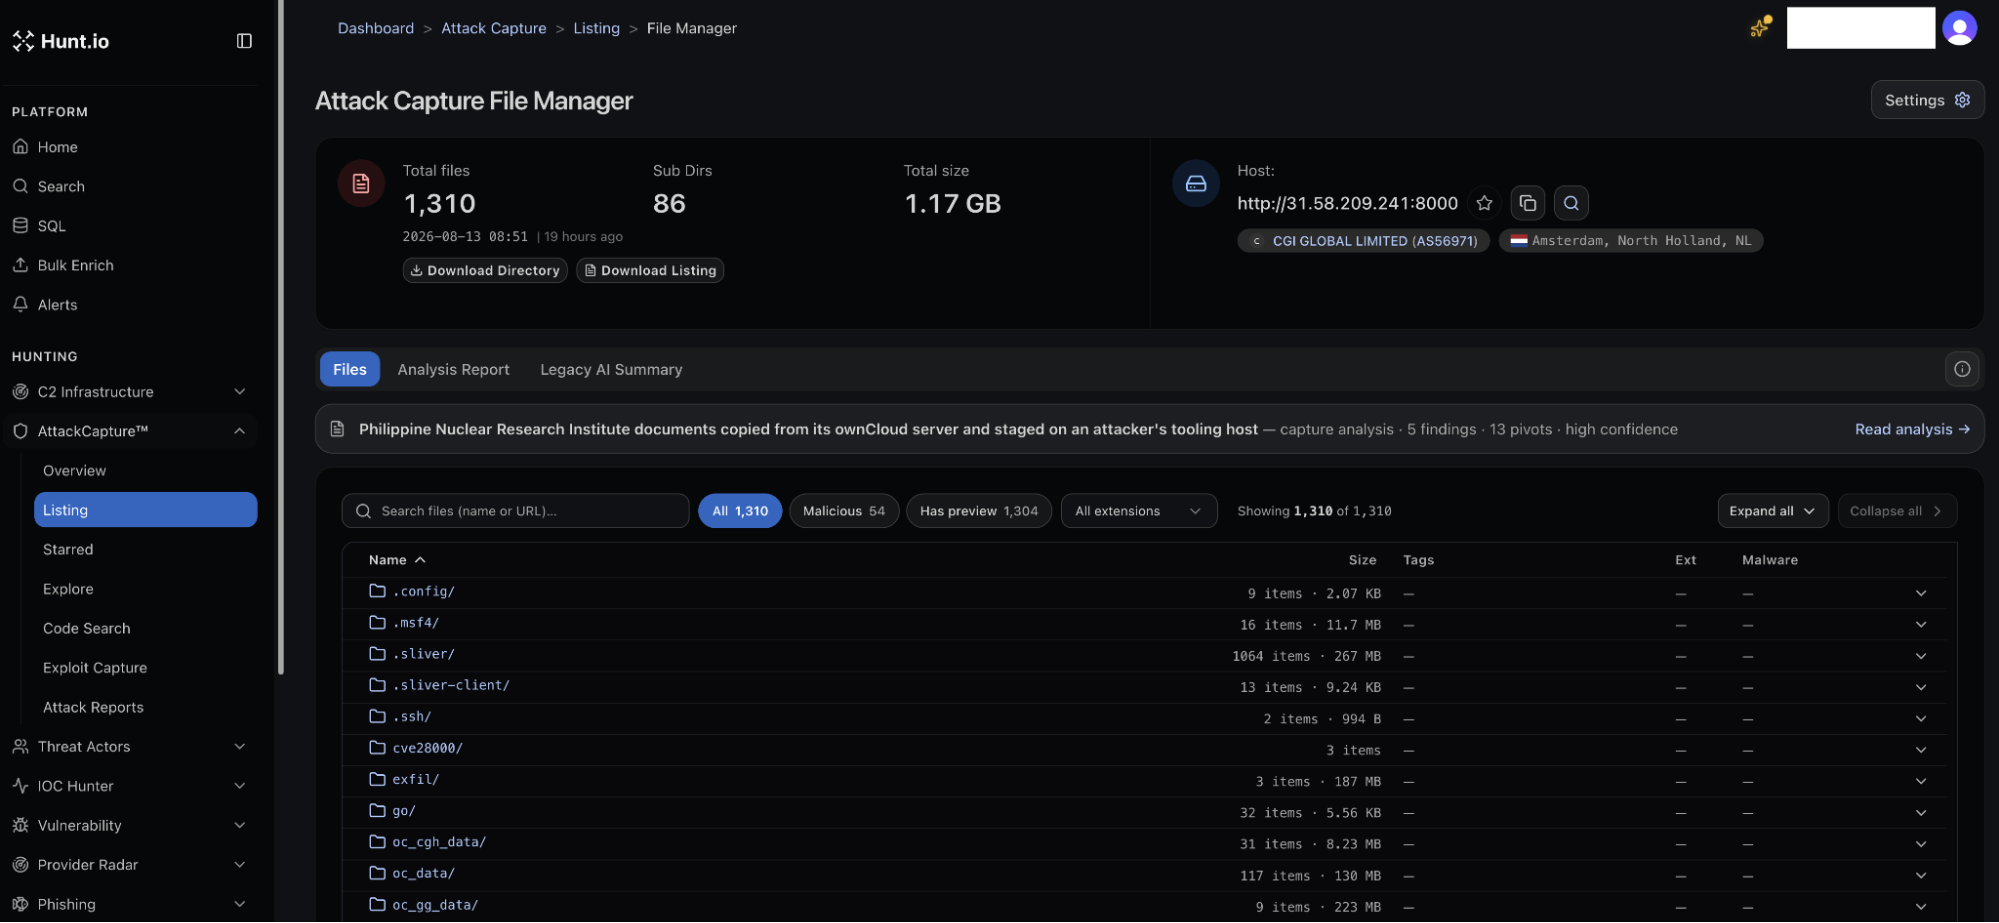Switch to Legacy AI Summary tab
The height and width of the screenshot is (923, 1999).
coord(611,369)
